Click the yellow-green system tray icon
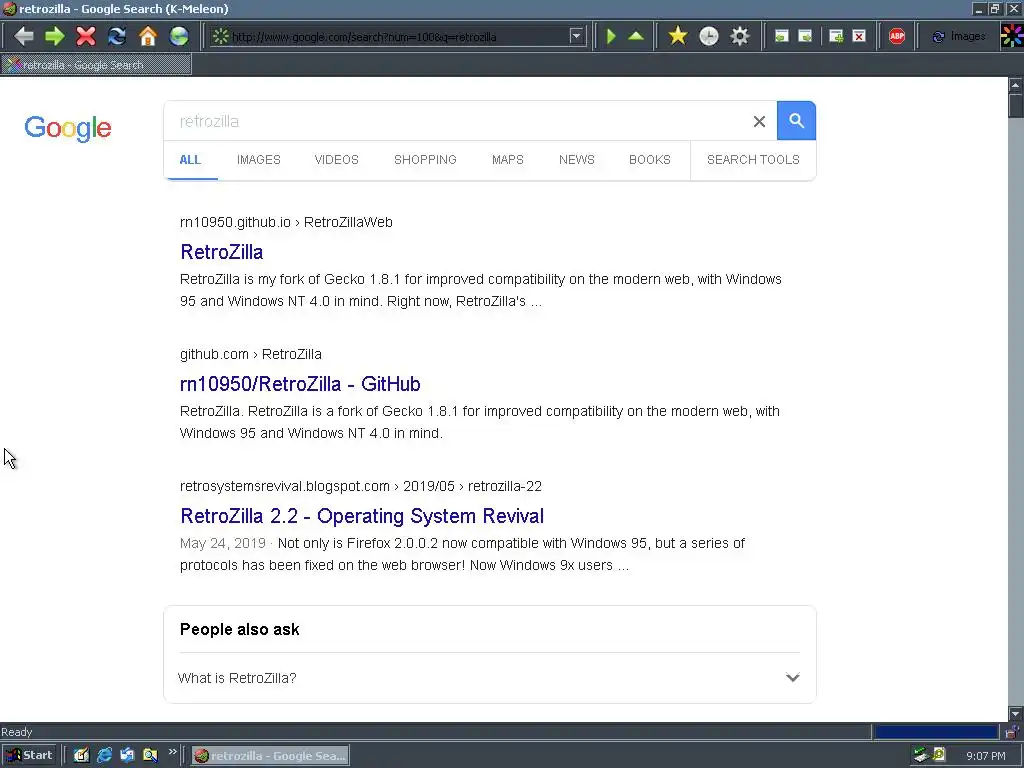 pyautogui.click(x=940, y=755)
